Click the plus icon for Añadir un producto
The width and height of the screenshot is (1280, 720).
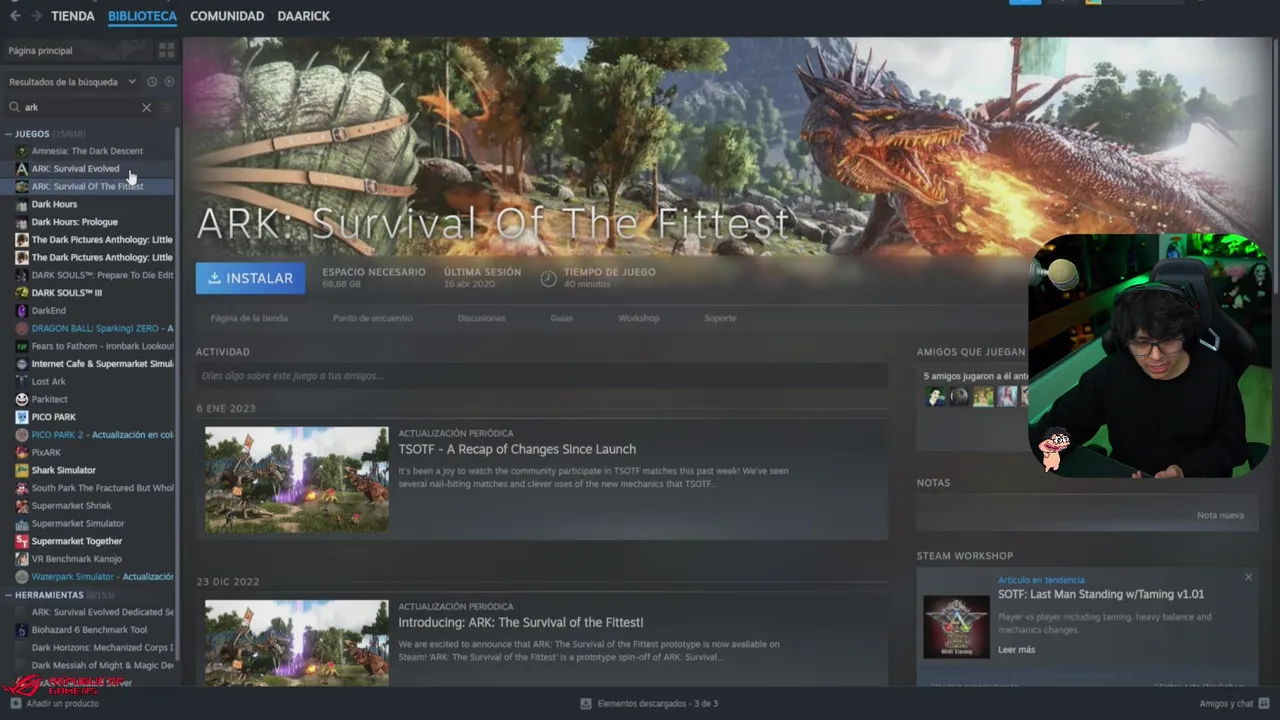click(14, 703)
